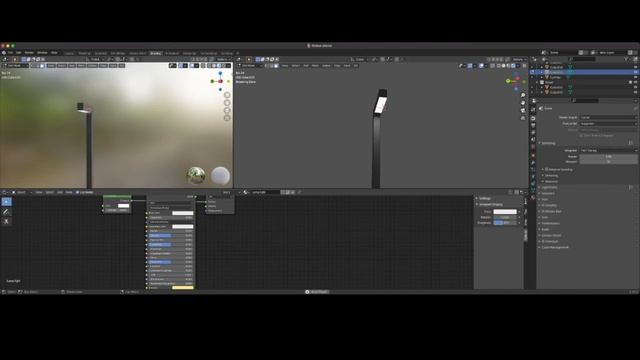
Task: Click Options button in left viewport header
Action: (223, 59)
